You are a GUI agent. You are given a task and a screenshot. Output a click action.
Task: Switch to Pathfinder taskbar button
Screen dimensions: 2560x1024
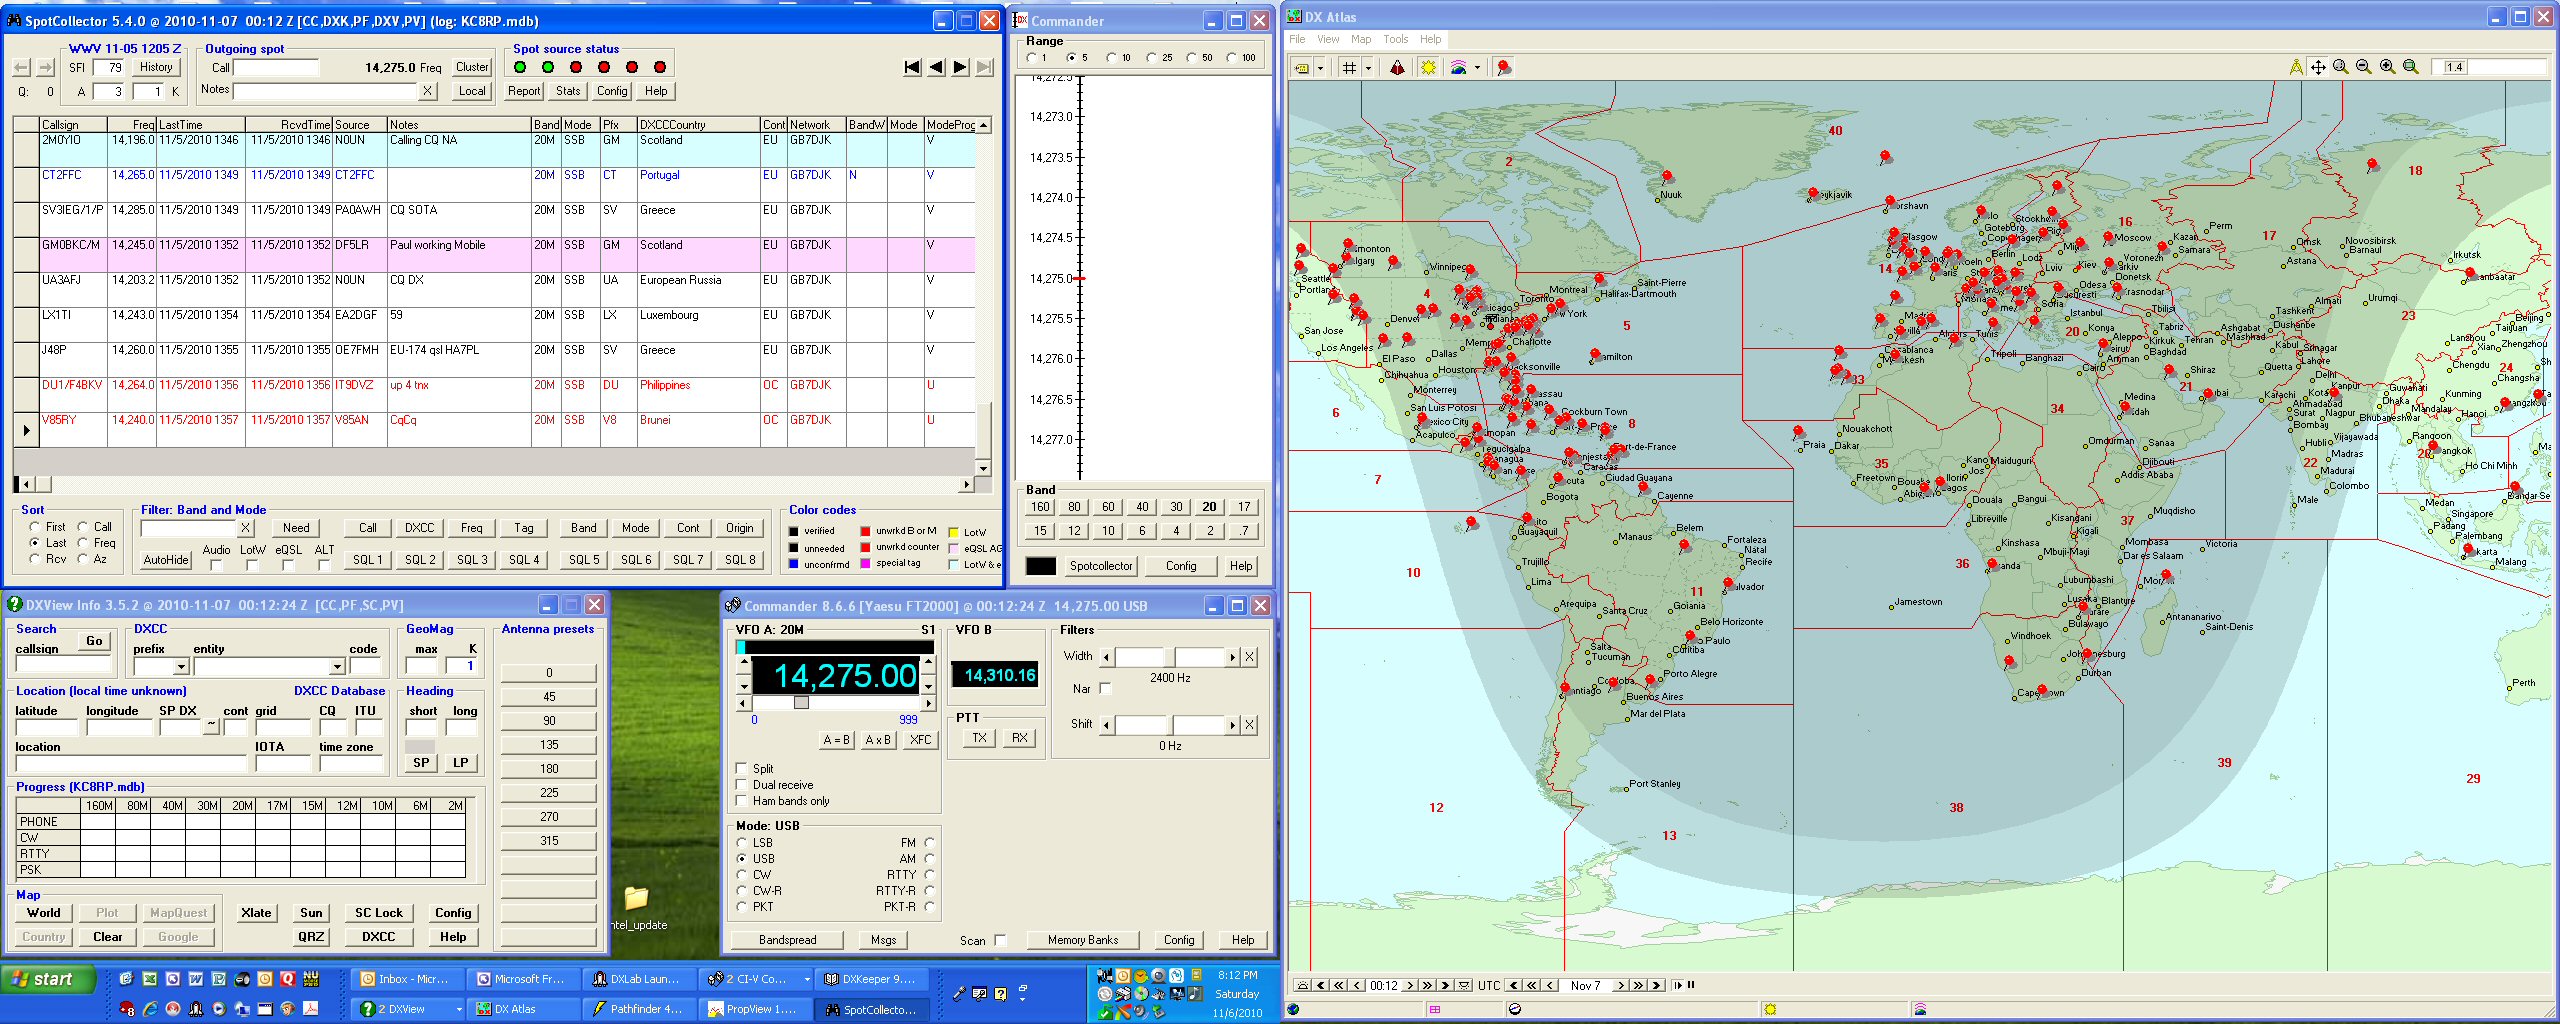639,1009
